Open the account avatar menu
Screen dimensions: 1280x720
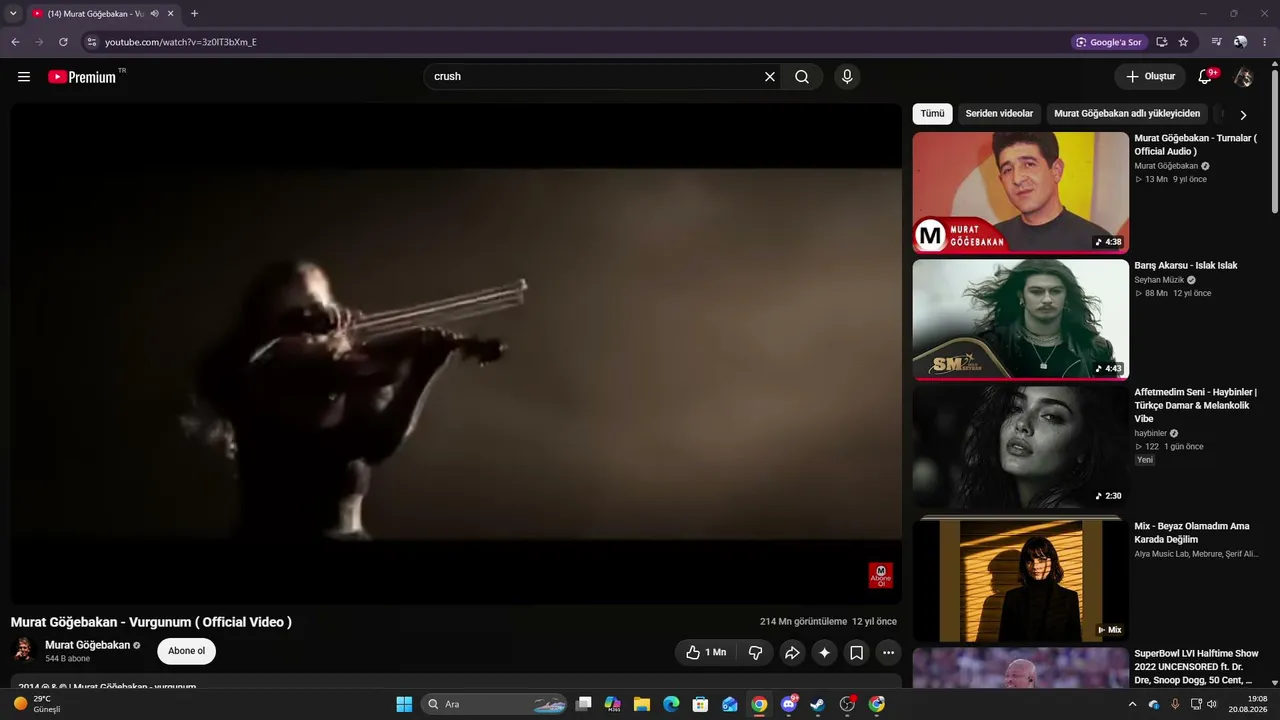(x=1243, y=77)
